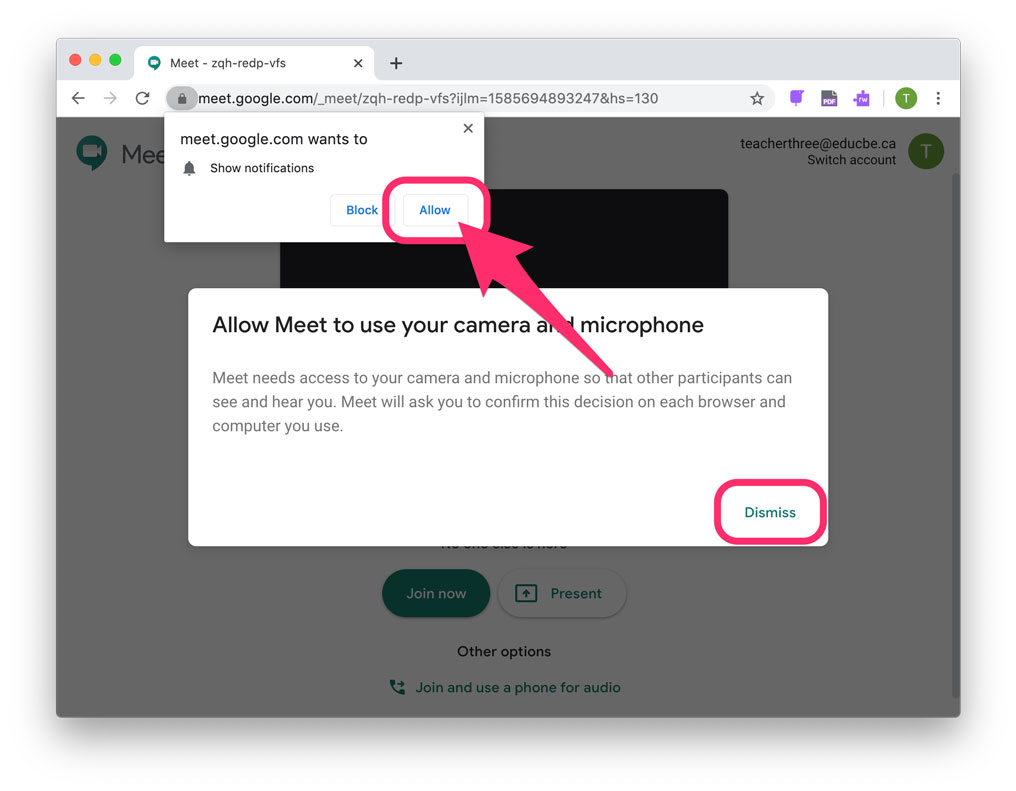This screenshot has height=791, width=1016.
Task: Click the forward navigation arrow
Action: (x=111, y=98)
